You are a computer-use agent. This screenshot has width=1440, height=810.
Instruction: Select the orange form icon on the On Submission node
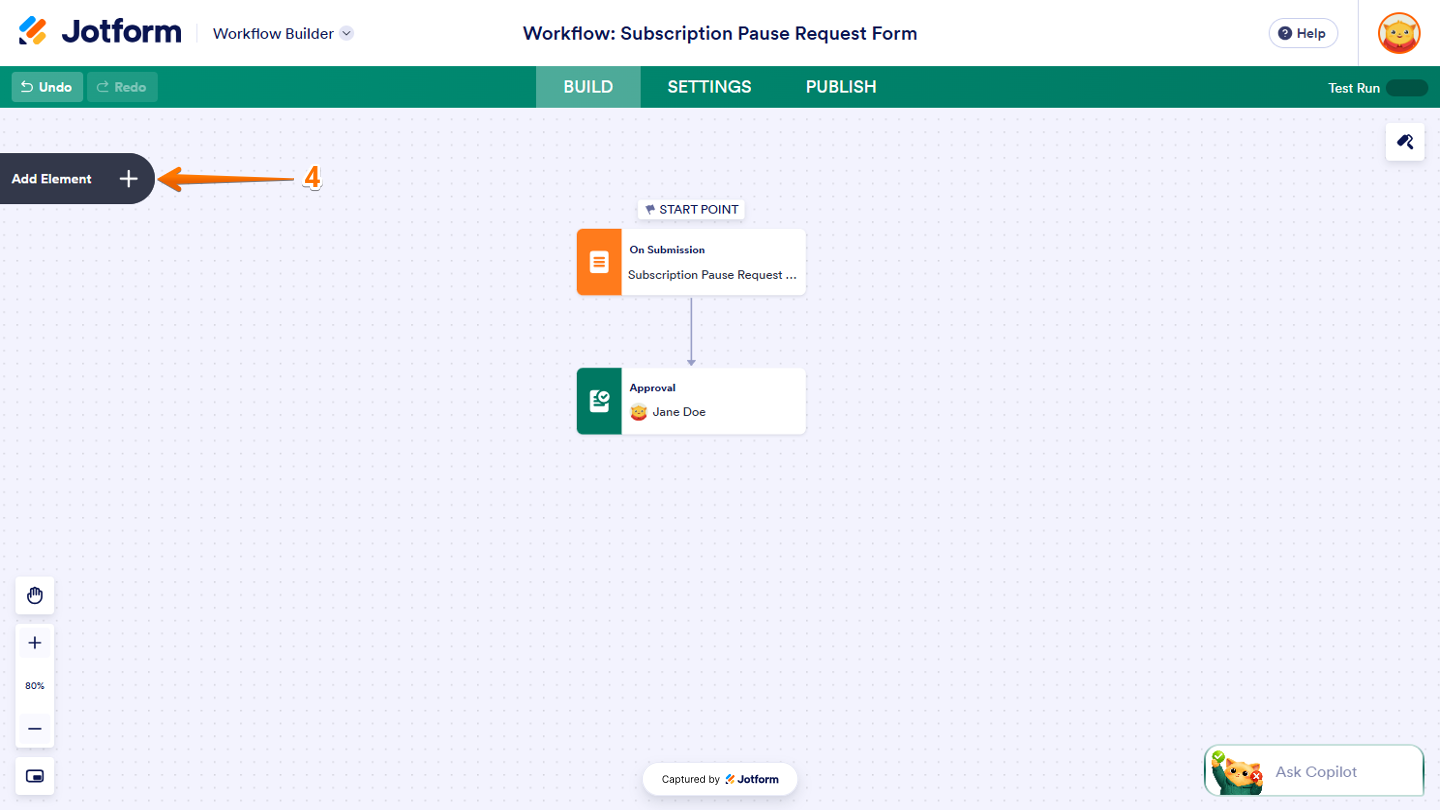tap(599, 262)
